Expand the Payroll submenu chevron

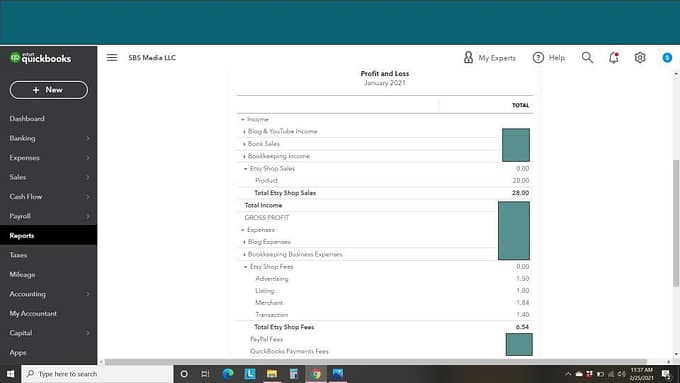pos(88,216)
